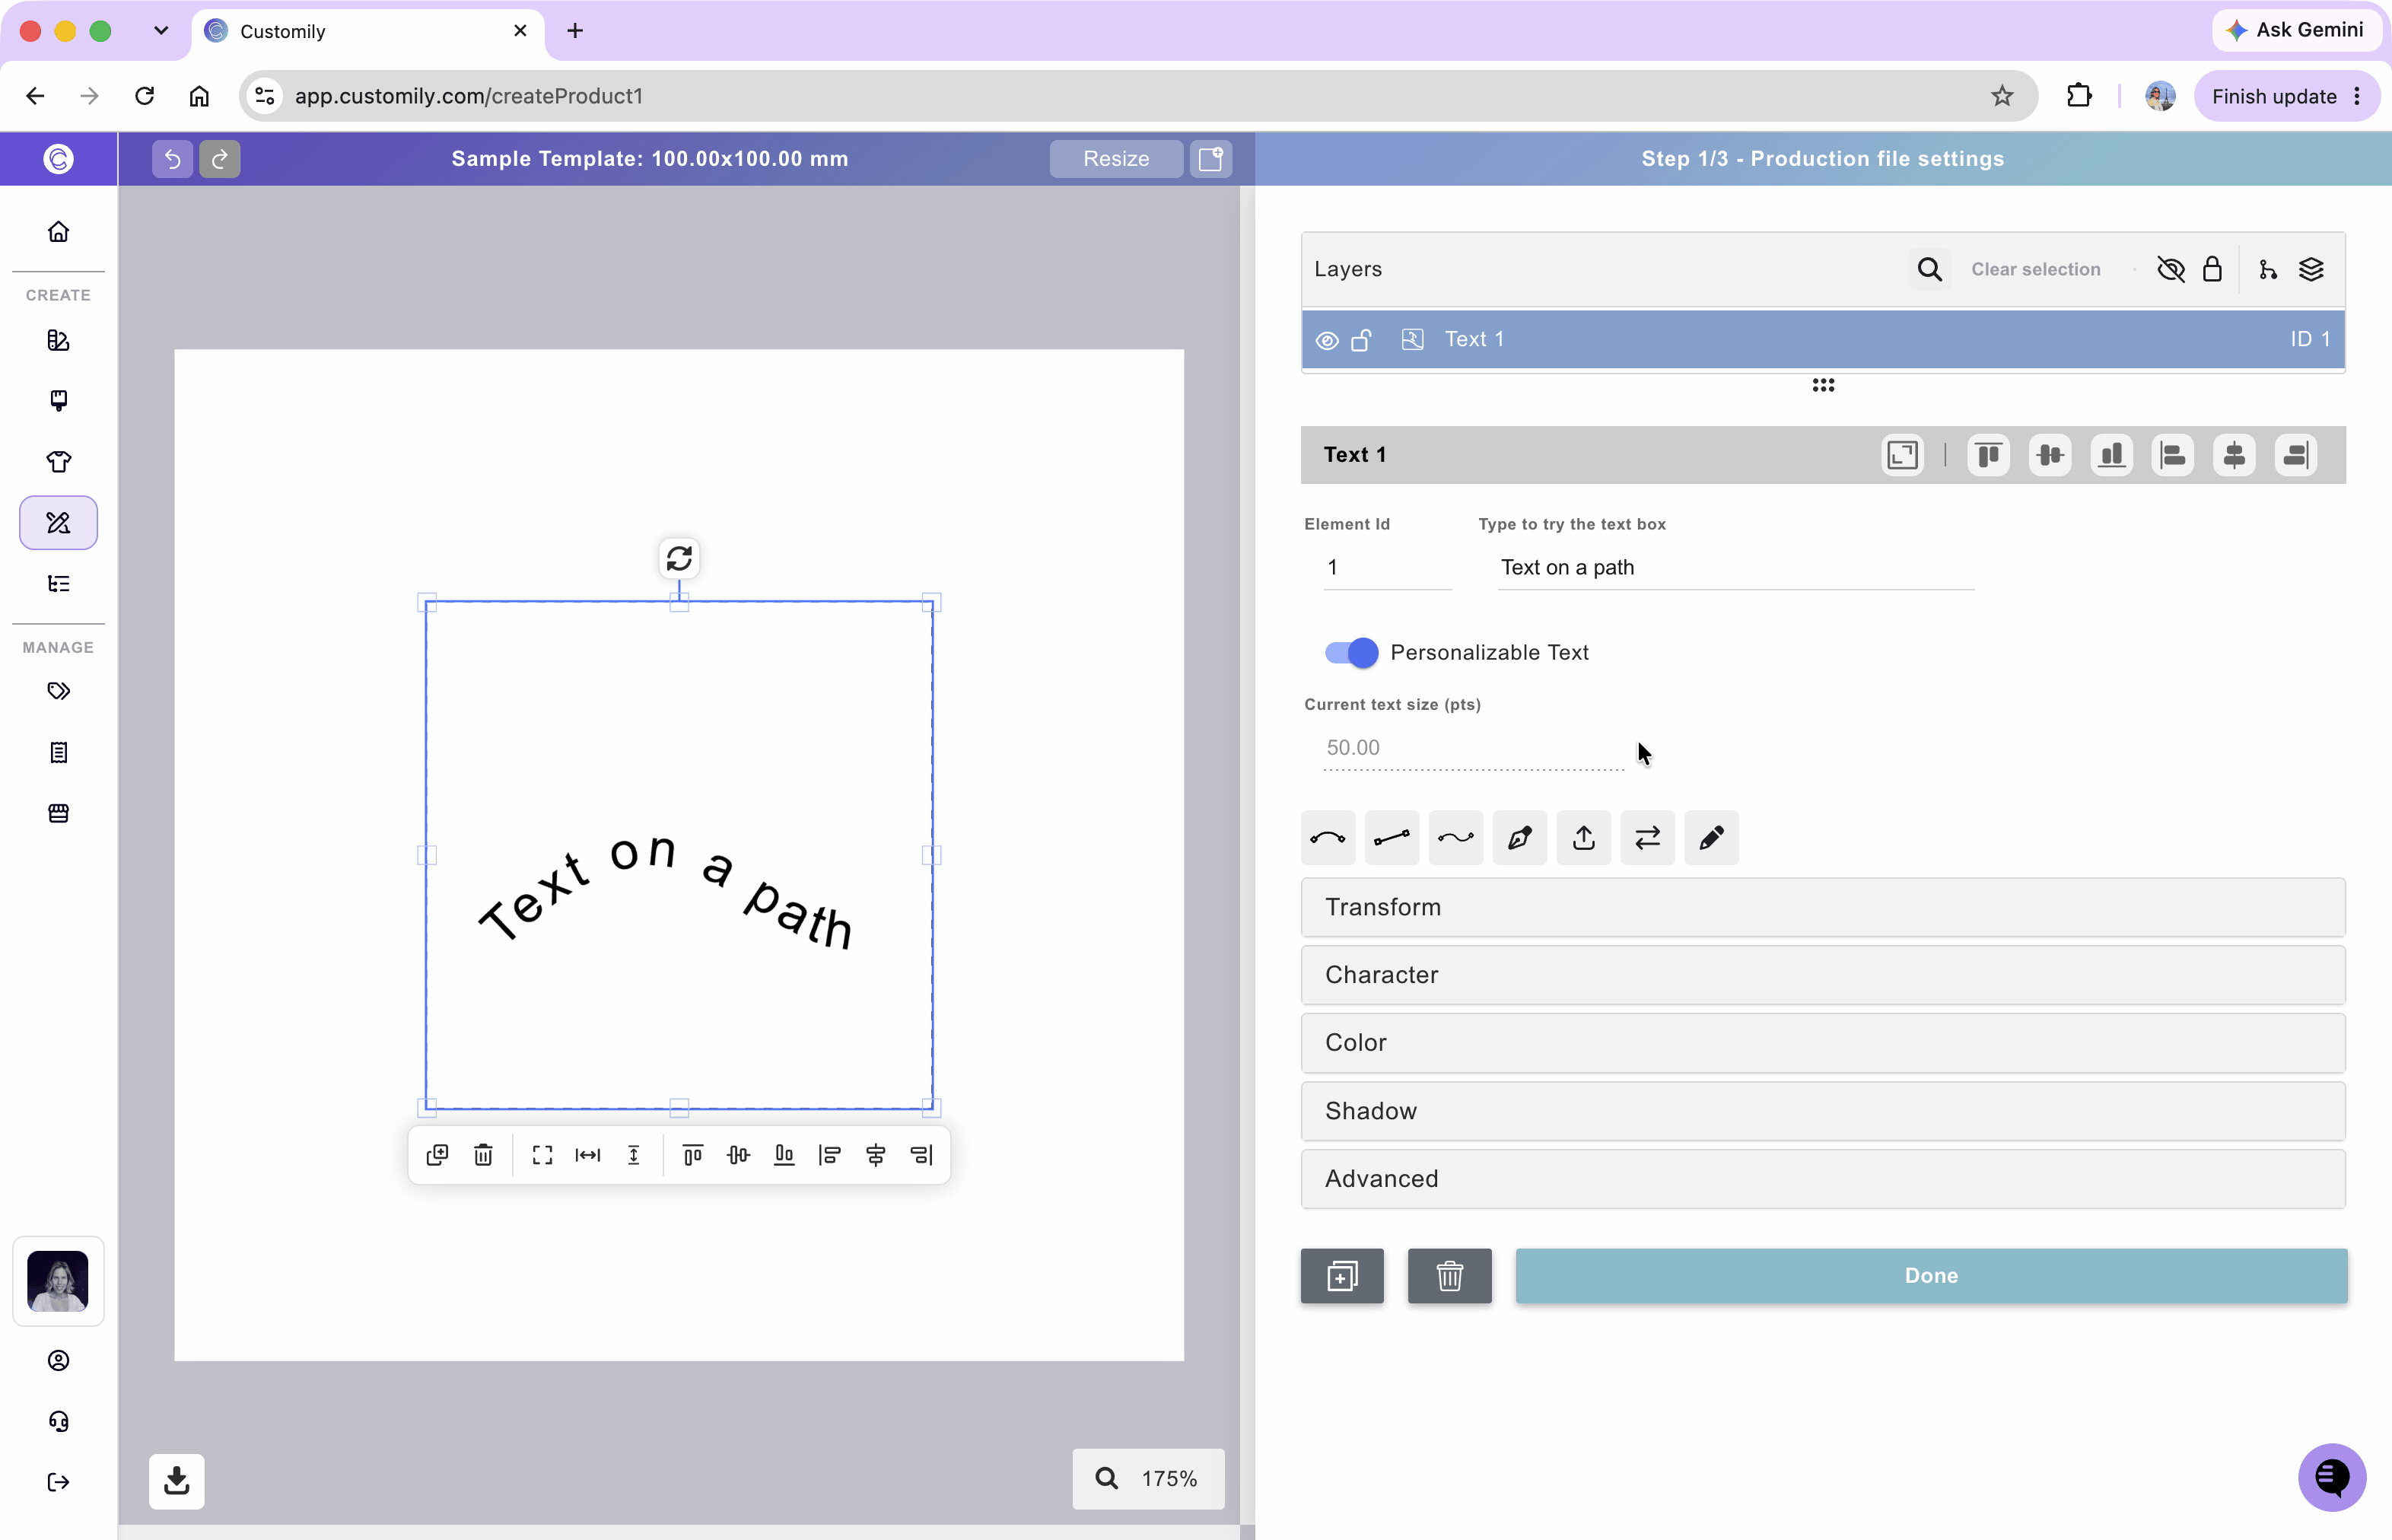Align horizontal center in Text 1 header
Viewport: 2392px width, 1540px height.
[2235, 455]
